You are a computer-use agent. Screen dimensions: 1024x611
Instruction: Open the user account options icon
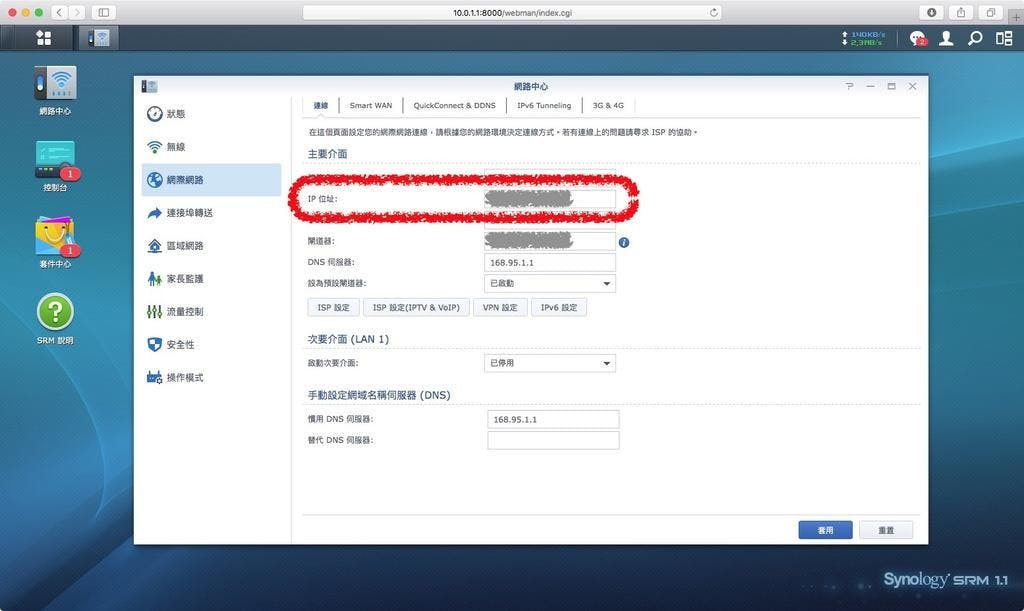point(946,38)
